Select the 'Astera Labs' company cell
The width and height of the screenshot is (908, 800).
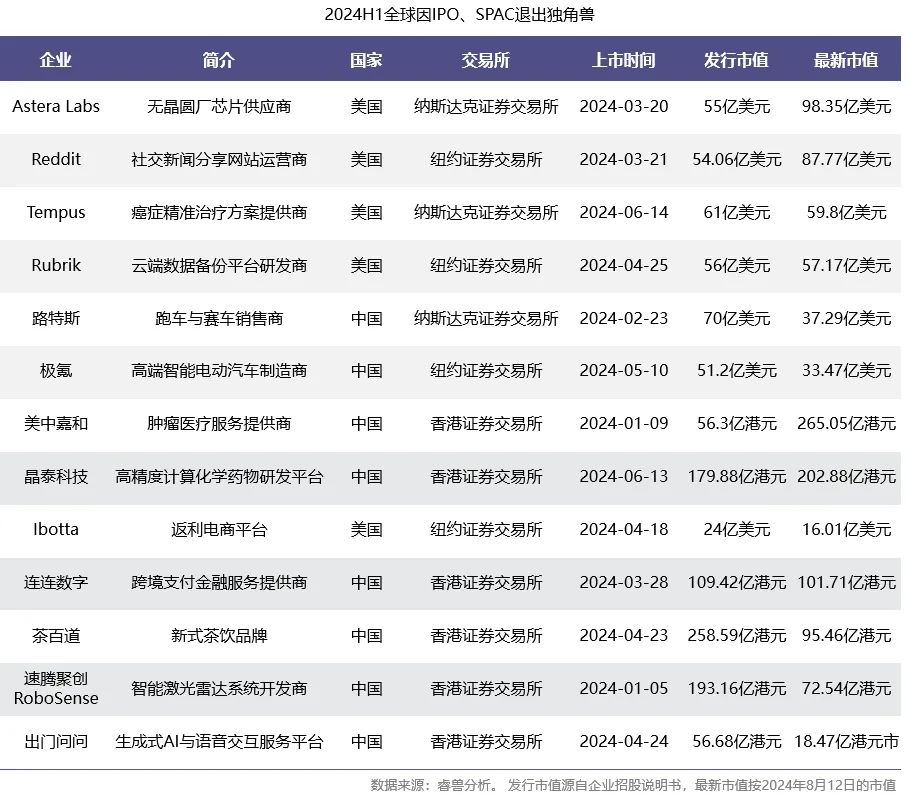56,107
